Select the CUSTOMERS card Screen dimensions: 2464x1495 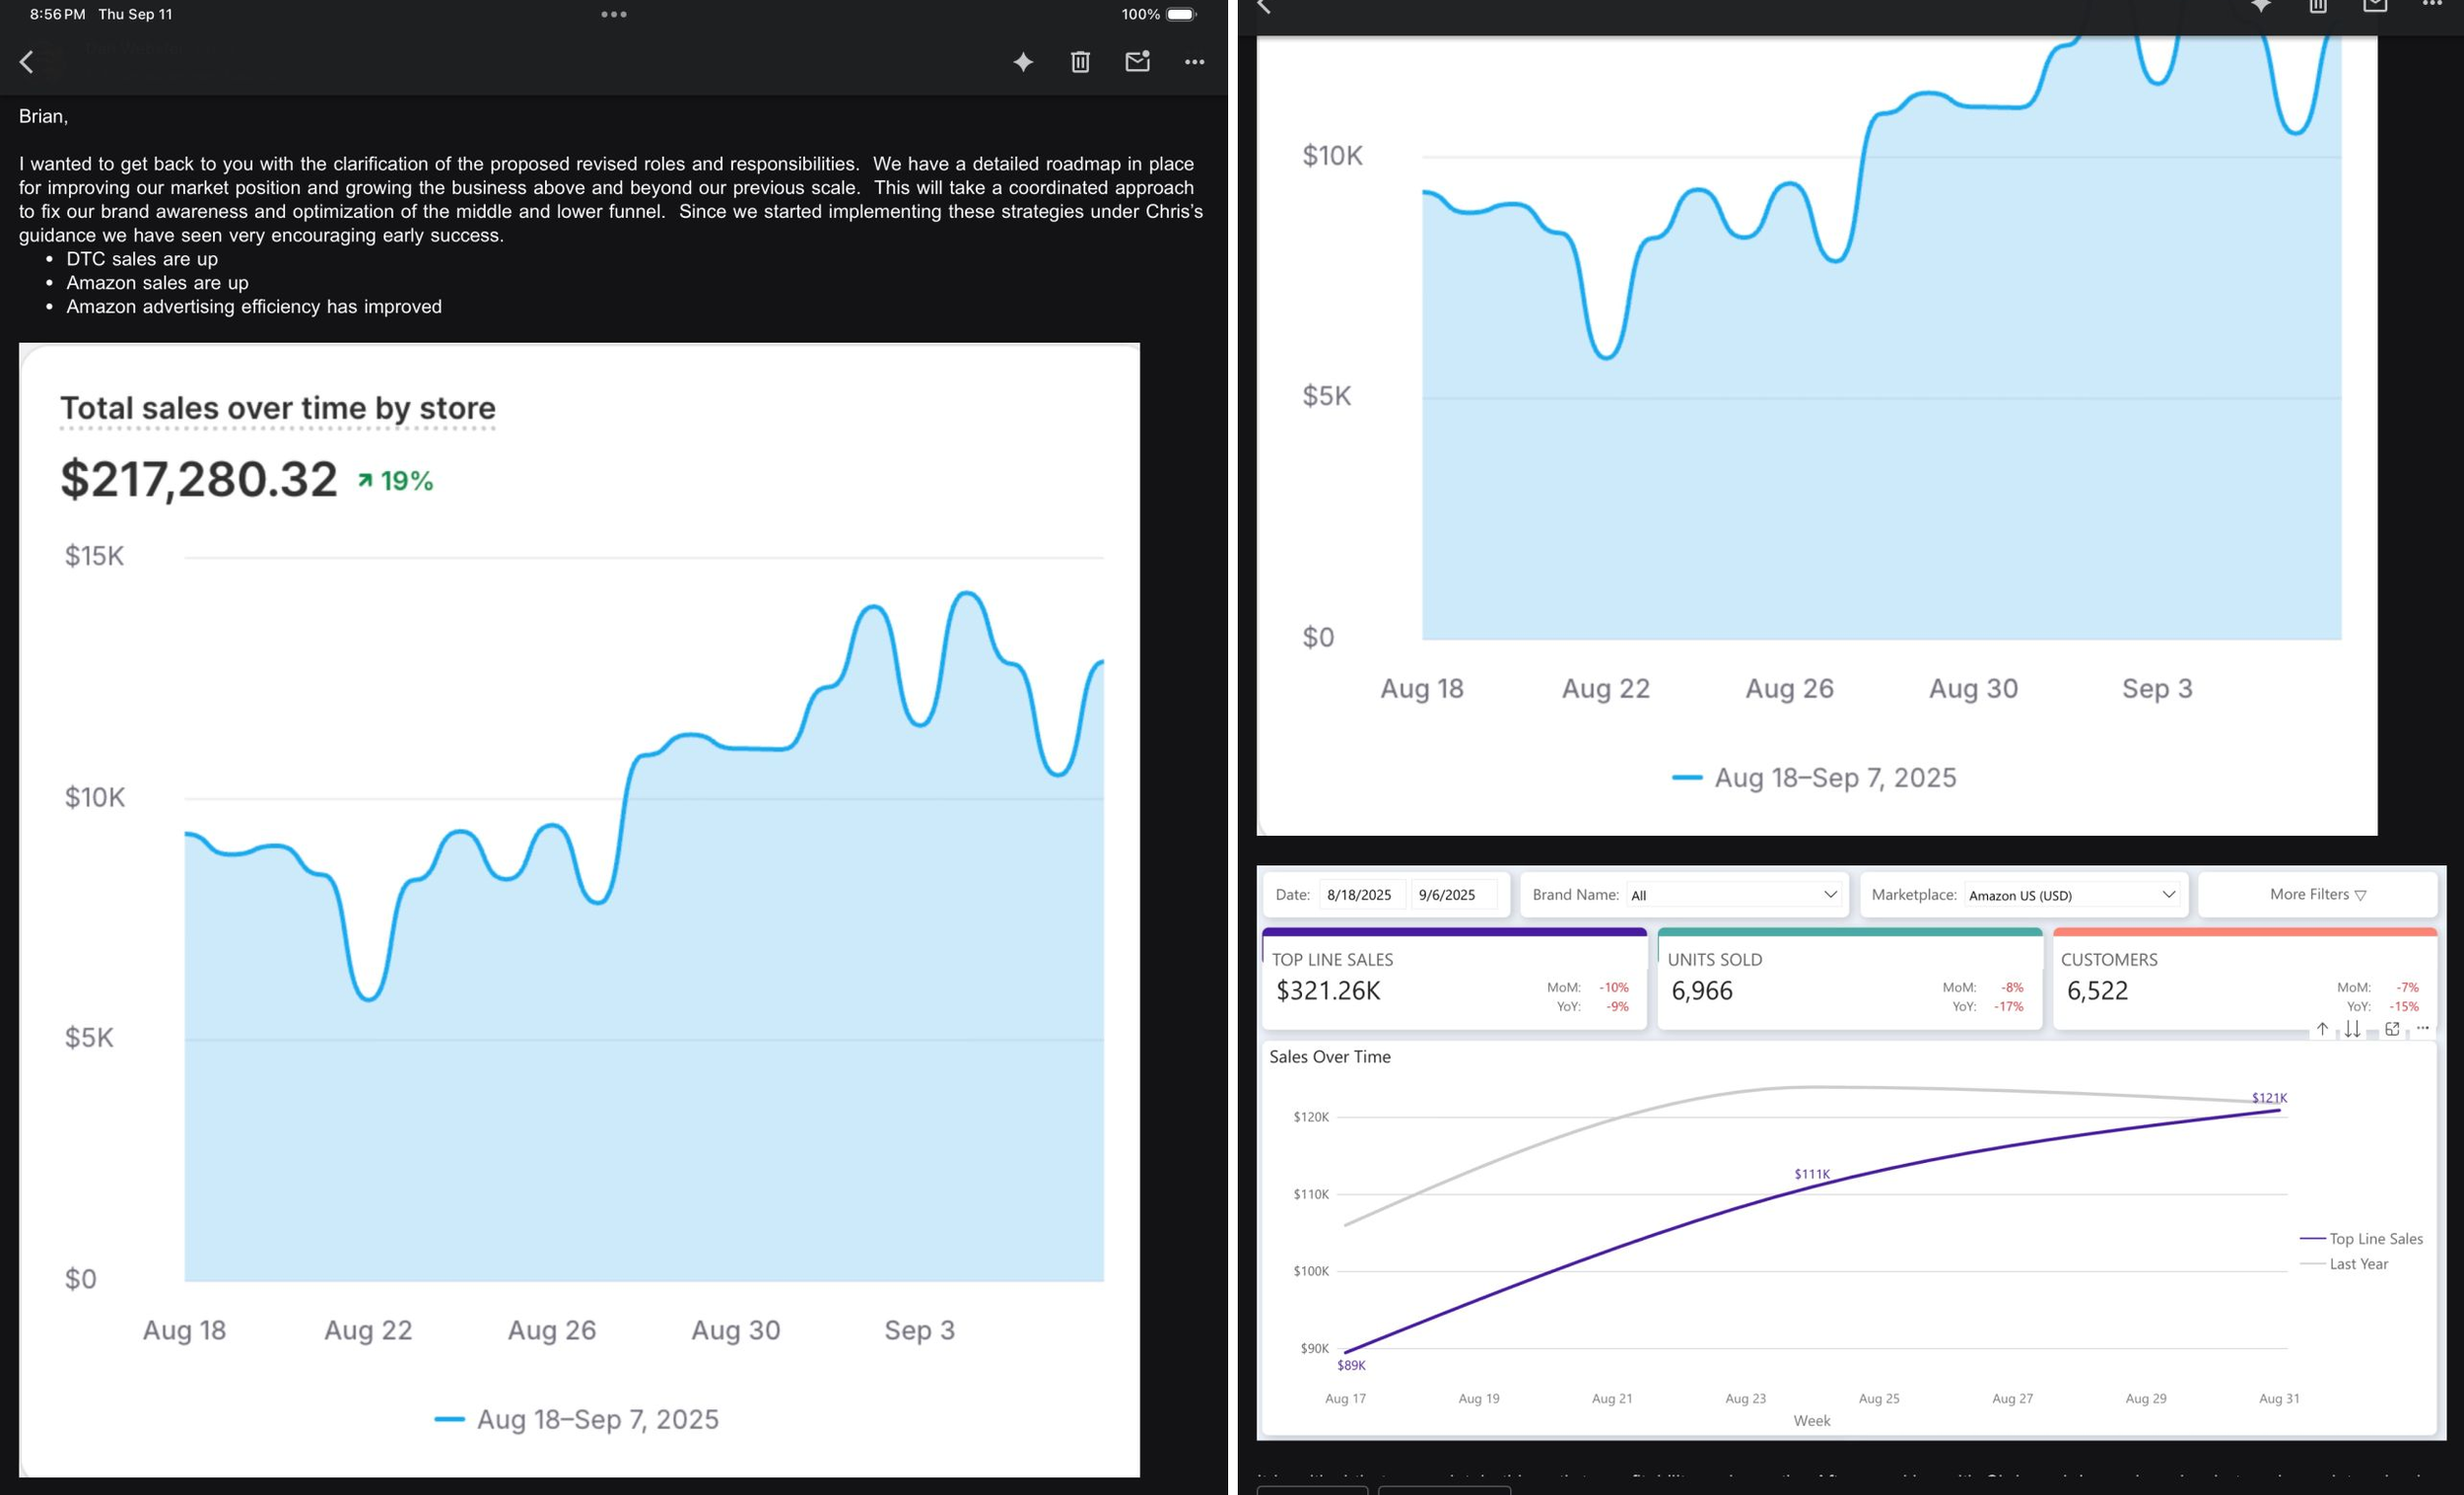(2243, 982)
